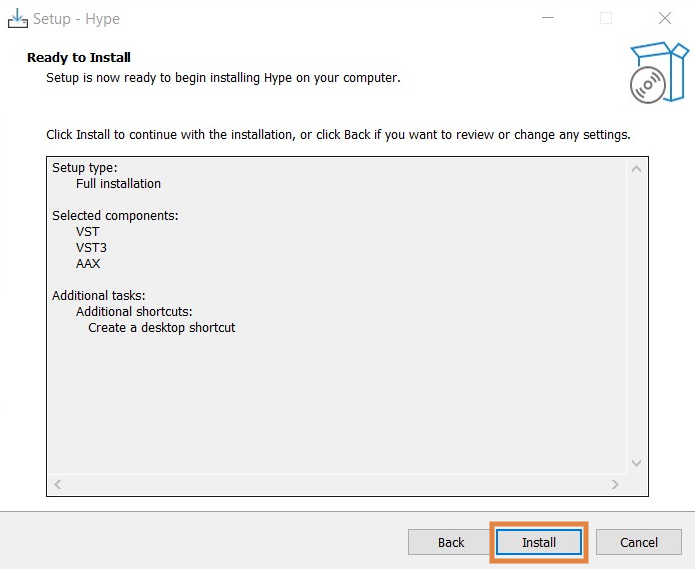Click the "Ready to Install" heading
This screenshot has height=569, width=695.
79,58
